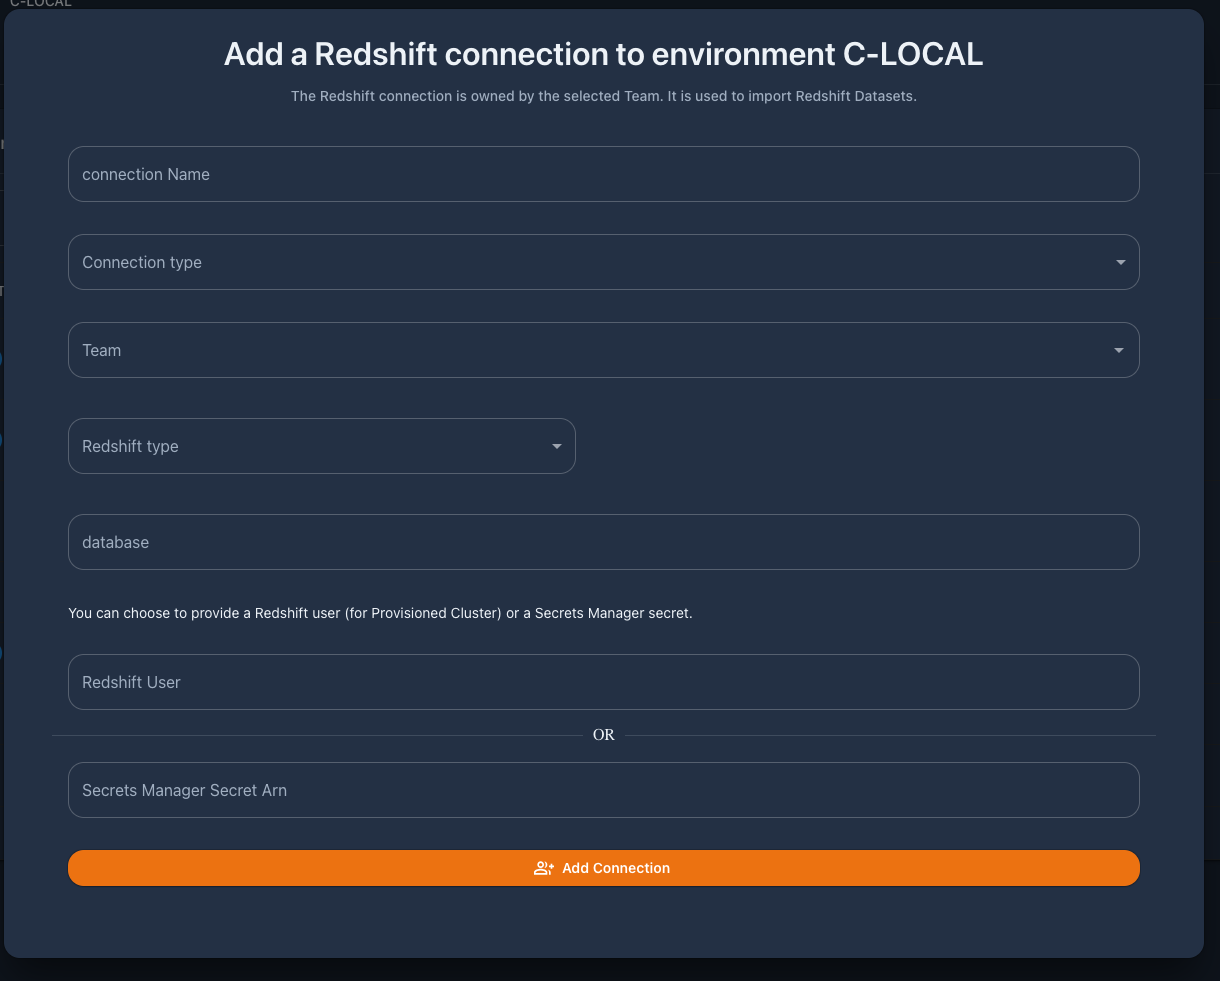1220x981 pixels.
Task: Expand the Redshift type combo box
Action: pos(321,446)
